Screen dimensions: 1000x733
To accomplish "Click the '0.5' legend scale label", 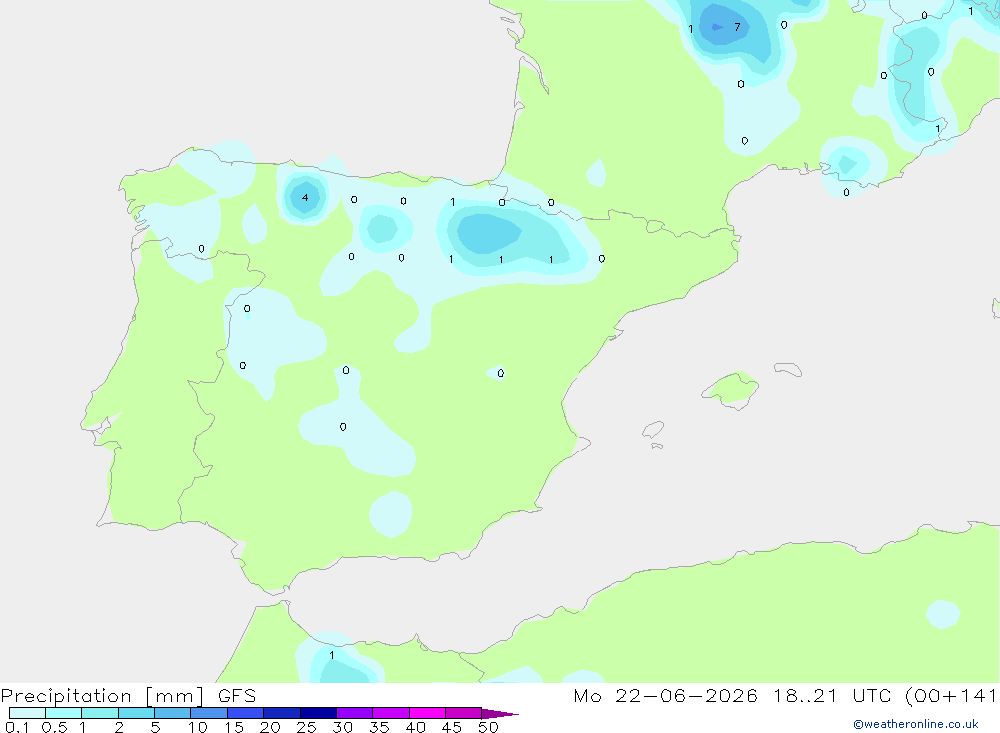I will (54, 727).
